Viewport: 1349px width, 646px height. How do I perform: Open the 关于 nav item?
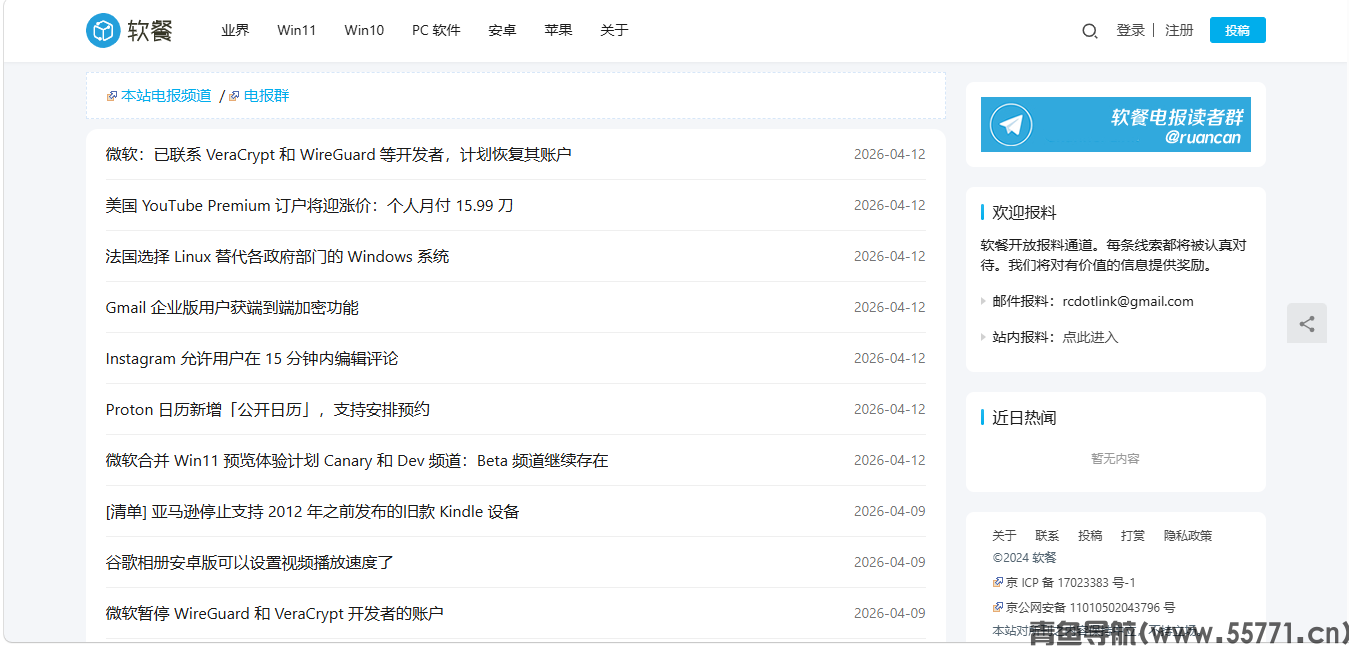pyautogui.click(x=614, y=30)
